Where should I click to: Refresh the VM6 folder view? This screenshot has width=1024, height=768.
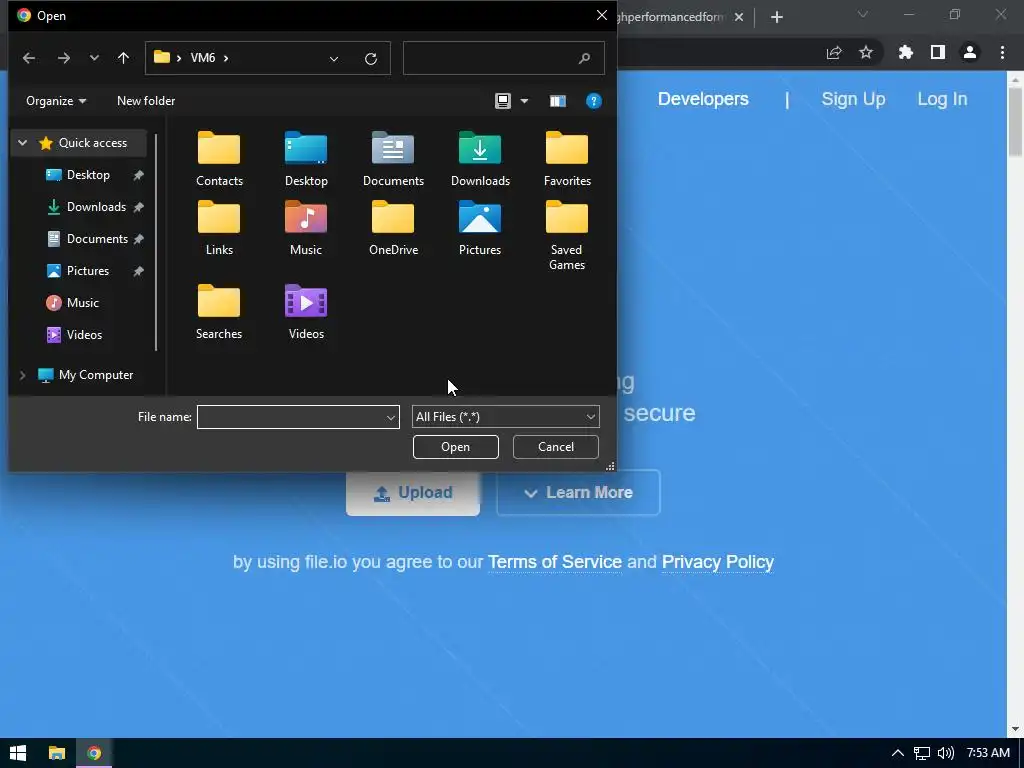click(x=371, y=59)
